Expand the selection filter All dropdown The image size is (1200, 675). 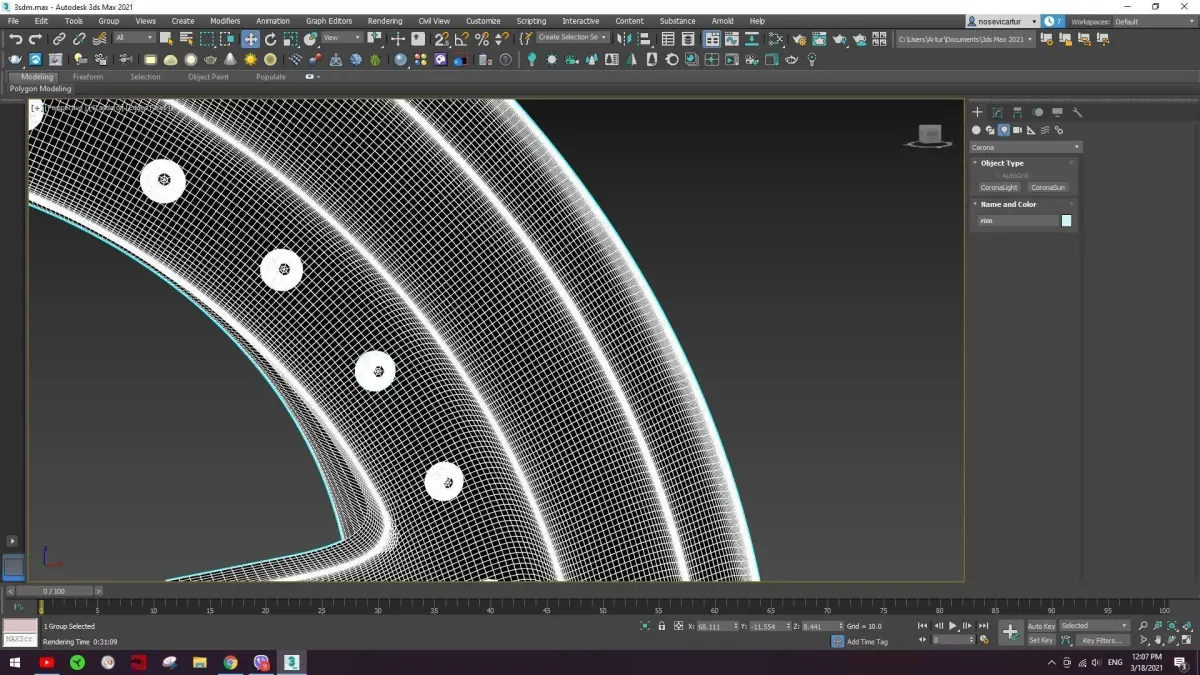134,38
